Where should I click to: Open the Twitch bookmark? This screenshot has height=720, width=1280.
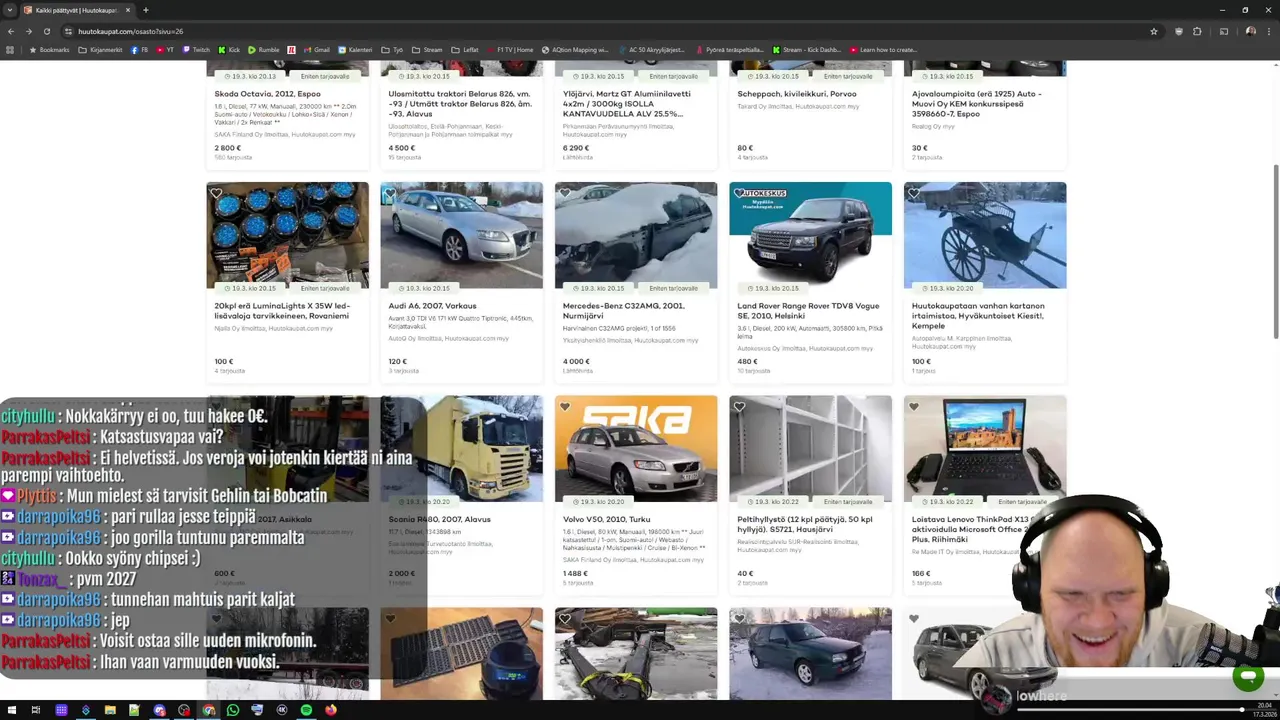coord(196,49)
